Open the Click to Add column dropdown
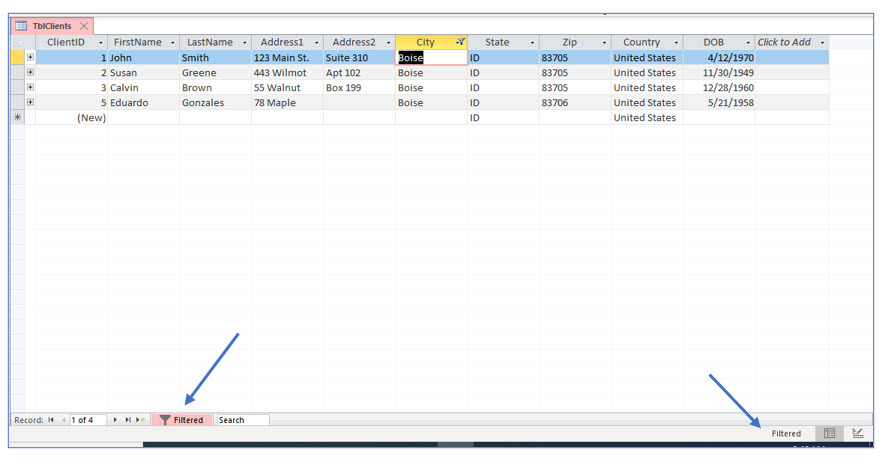The image size is (884, 460). (x=823, y=43)
